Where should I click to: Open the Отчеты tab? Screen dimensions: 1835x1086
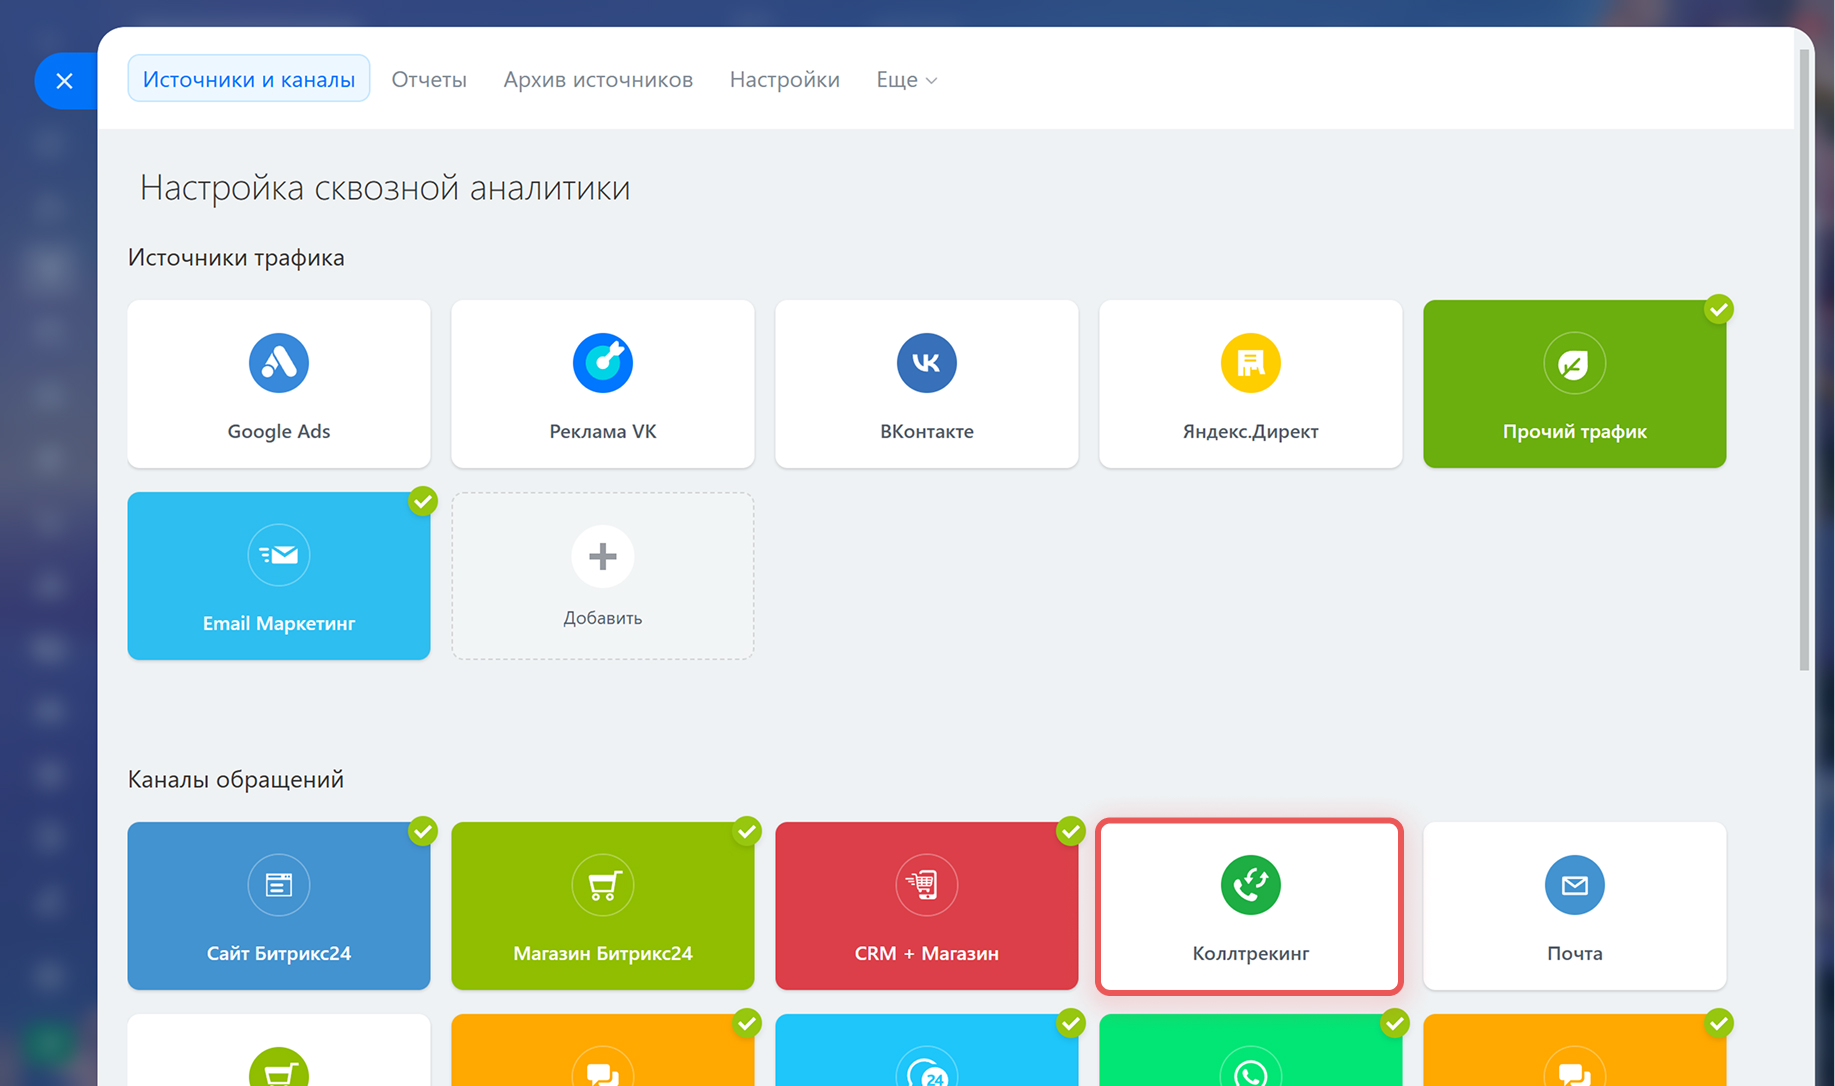(429, 80)
